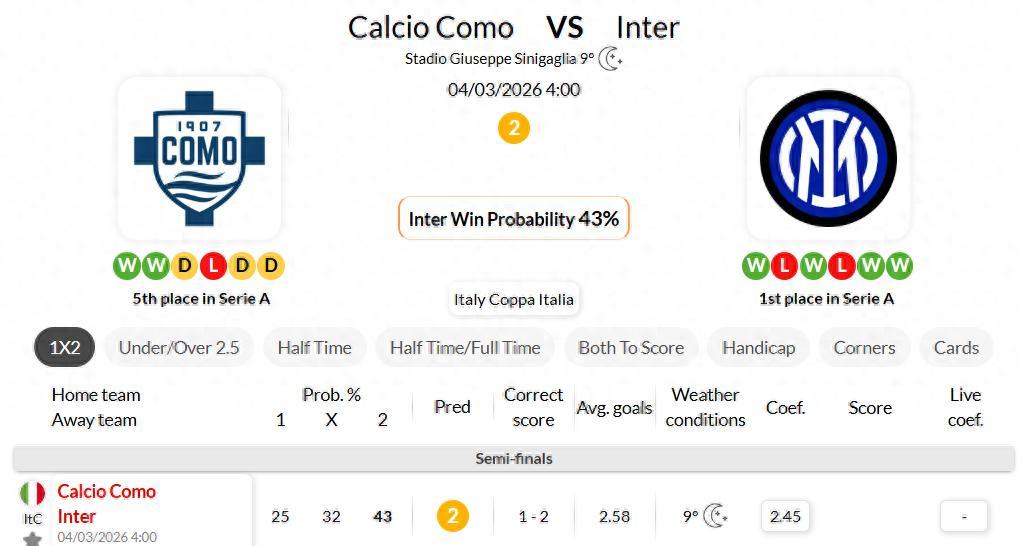Switch to the Cards tab

pos(956,348)
